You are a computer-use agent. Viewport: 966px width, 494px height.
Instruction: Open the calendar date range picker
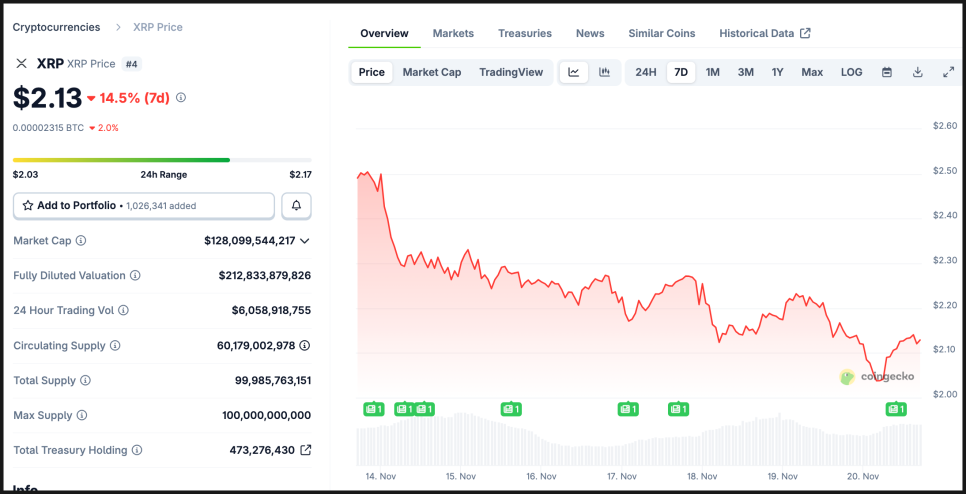click(886, 72)
